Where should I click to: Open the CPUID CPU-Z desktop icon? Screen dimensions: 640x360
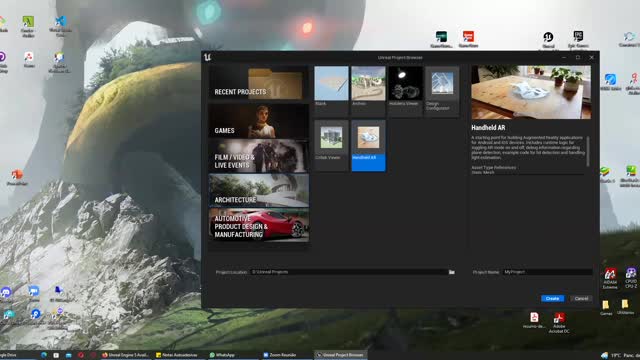(x=631, y=277)
